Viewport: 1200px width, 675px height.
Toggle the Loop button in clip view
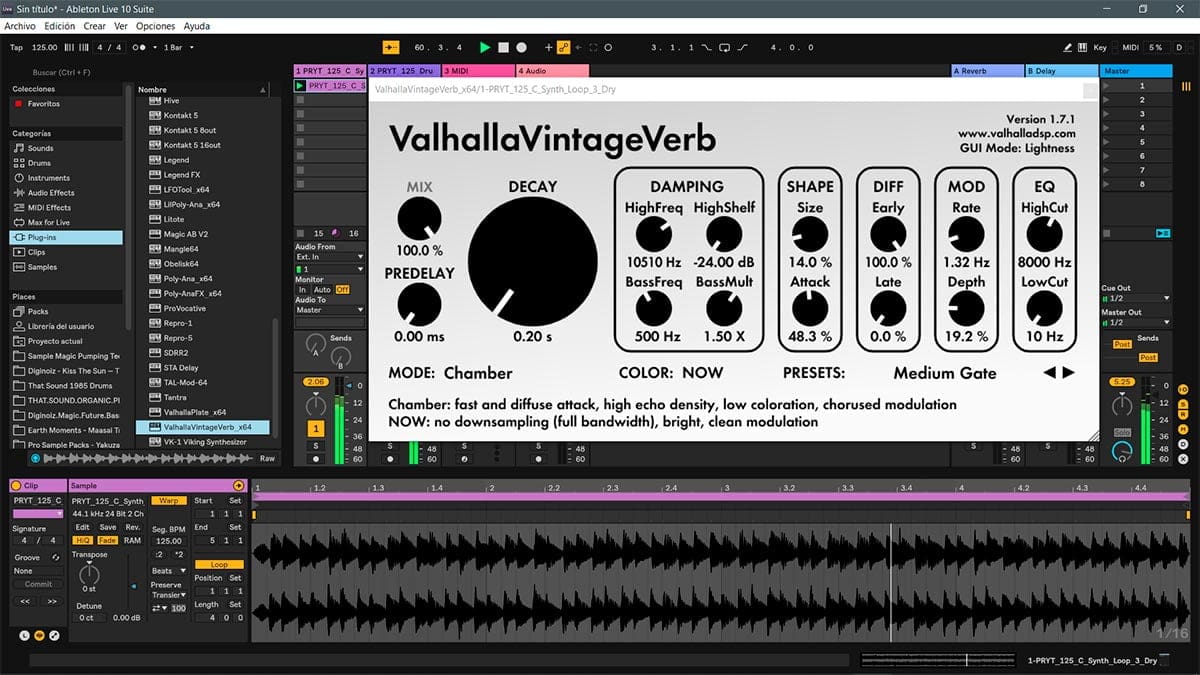tap(219, 565)
